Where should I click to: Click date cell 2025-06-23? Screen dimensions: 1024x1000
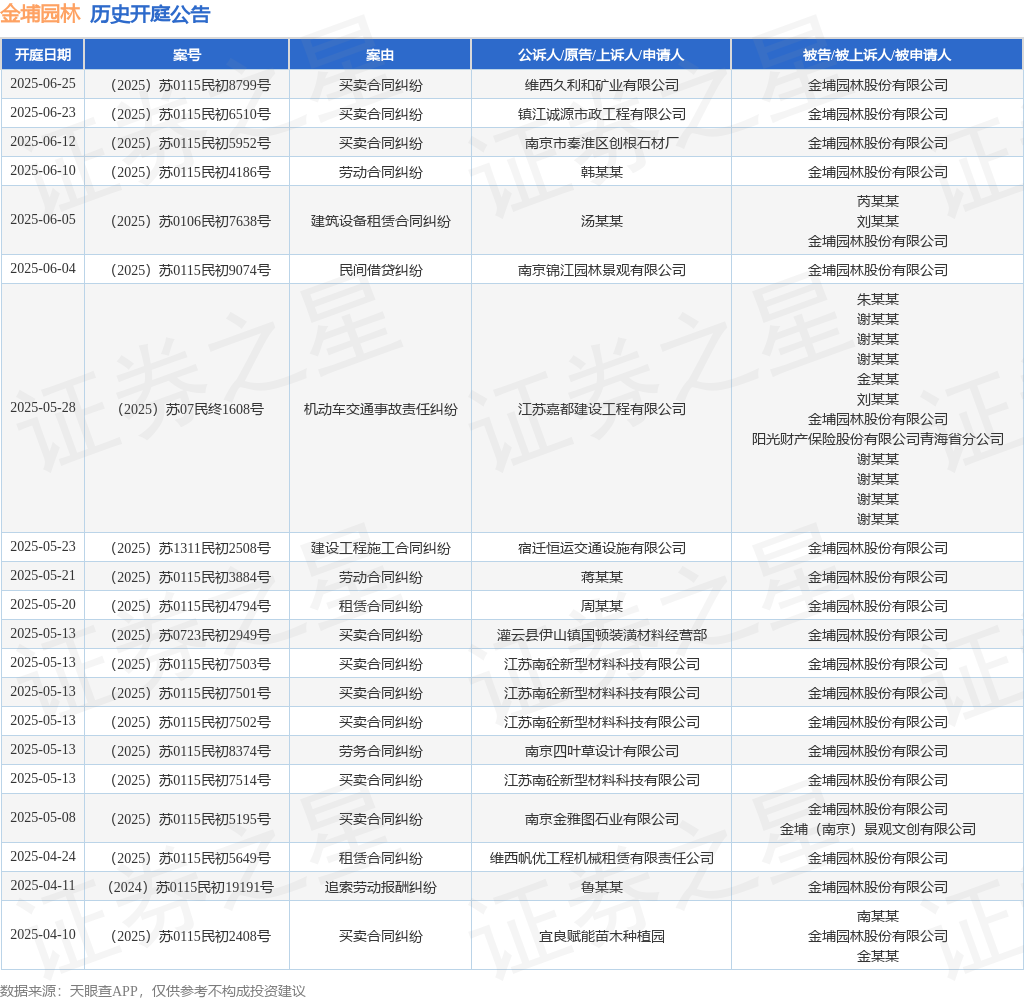42,112
